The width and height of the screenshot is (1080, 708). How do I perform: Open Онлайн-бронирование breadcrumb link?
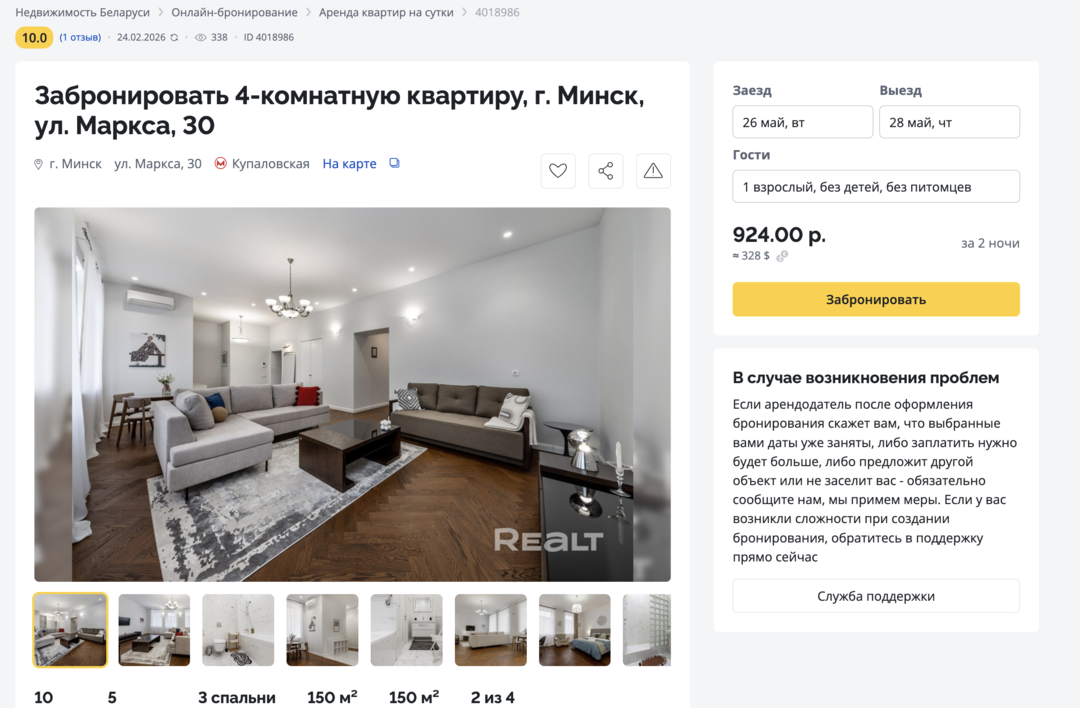point(234,12)
